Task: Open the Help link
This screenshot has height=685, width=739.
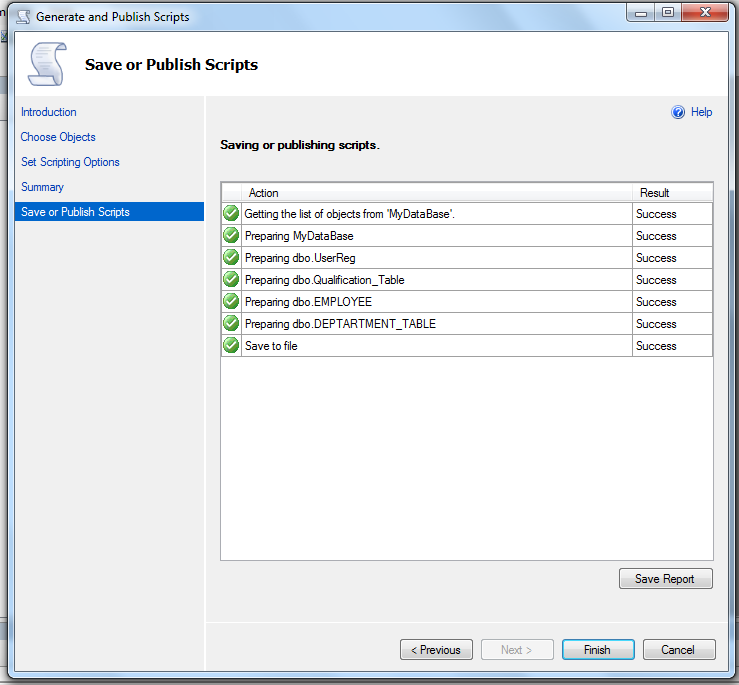Action: coord(701,112)
